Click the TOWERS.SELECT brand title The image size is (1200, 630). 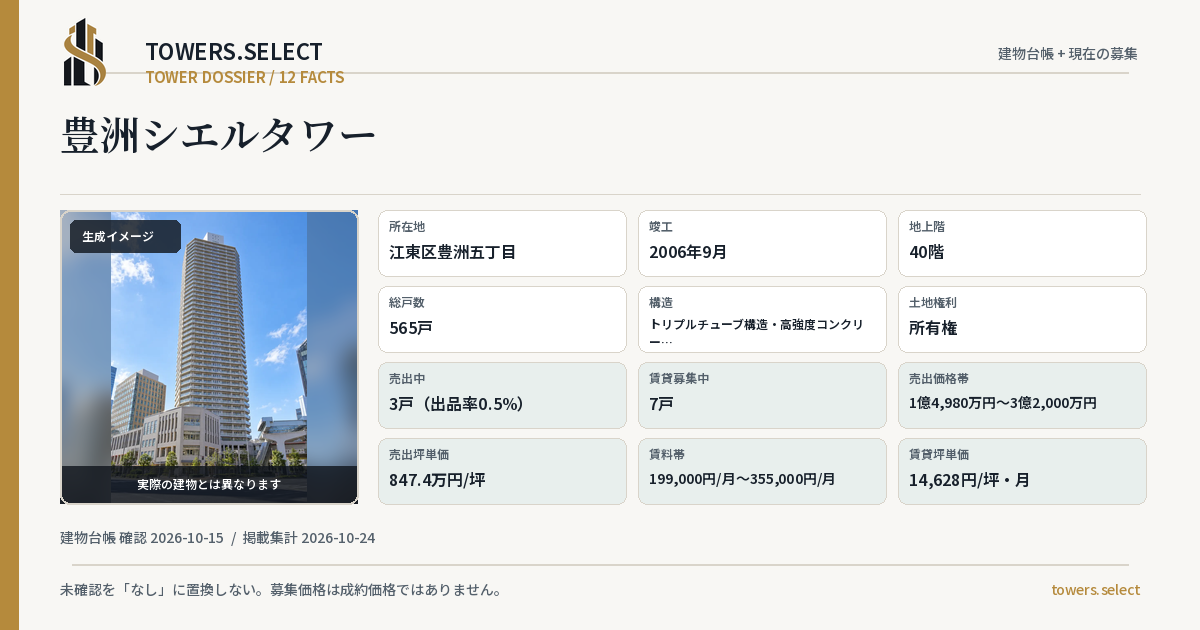click(x=234, y=52)
